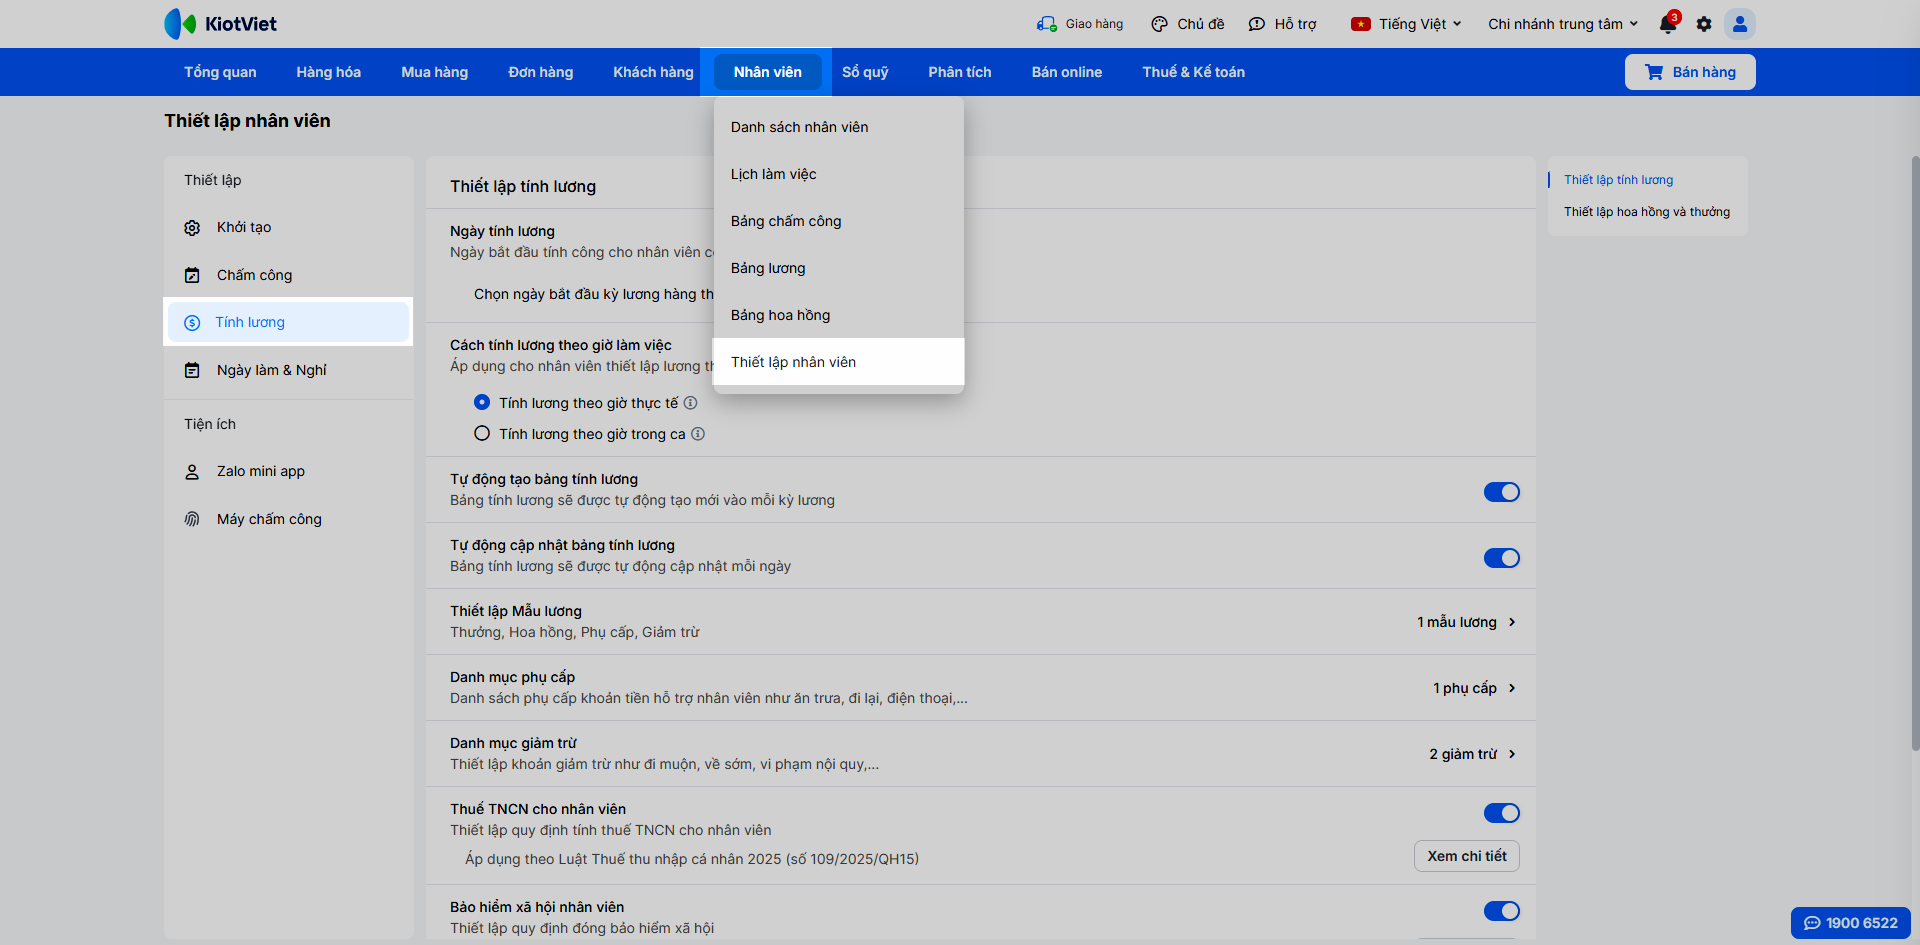Click the user account avatar icon
Screen dimensions: 1920x945
pos(1740,24)
